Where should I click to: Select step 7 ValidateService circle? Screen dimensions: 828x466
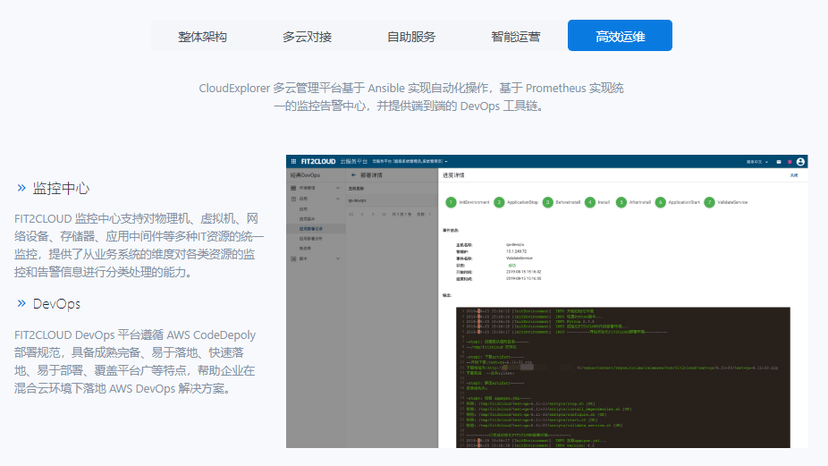pyautogui.click(x=709, y=202)
